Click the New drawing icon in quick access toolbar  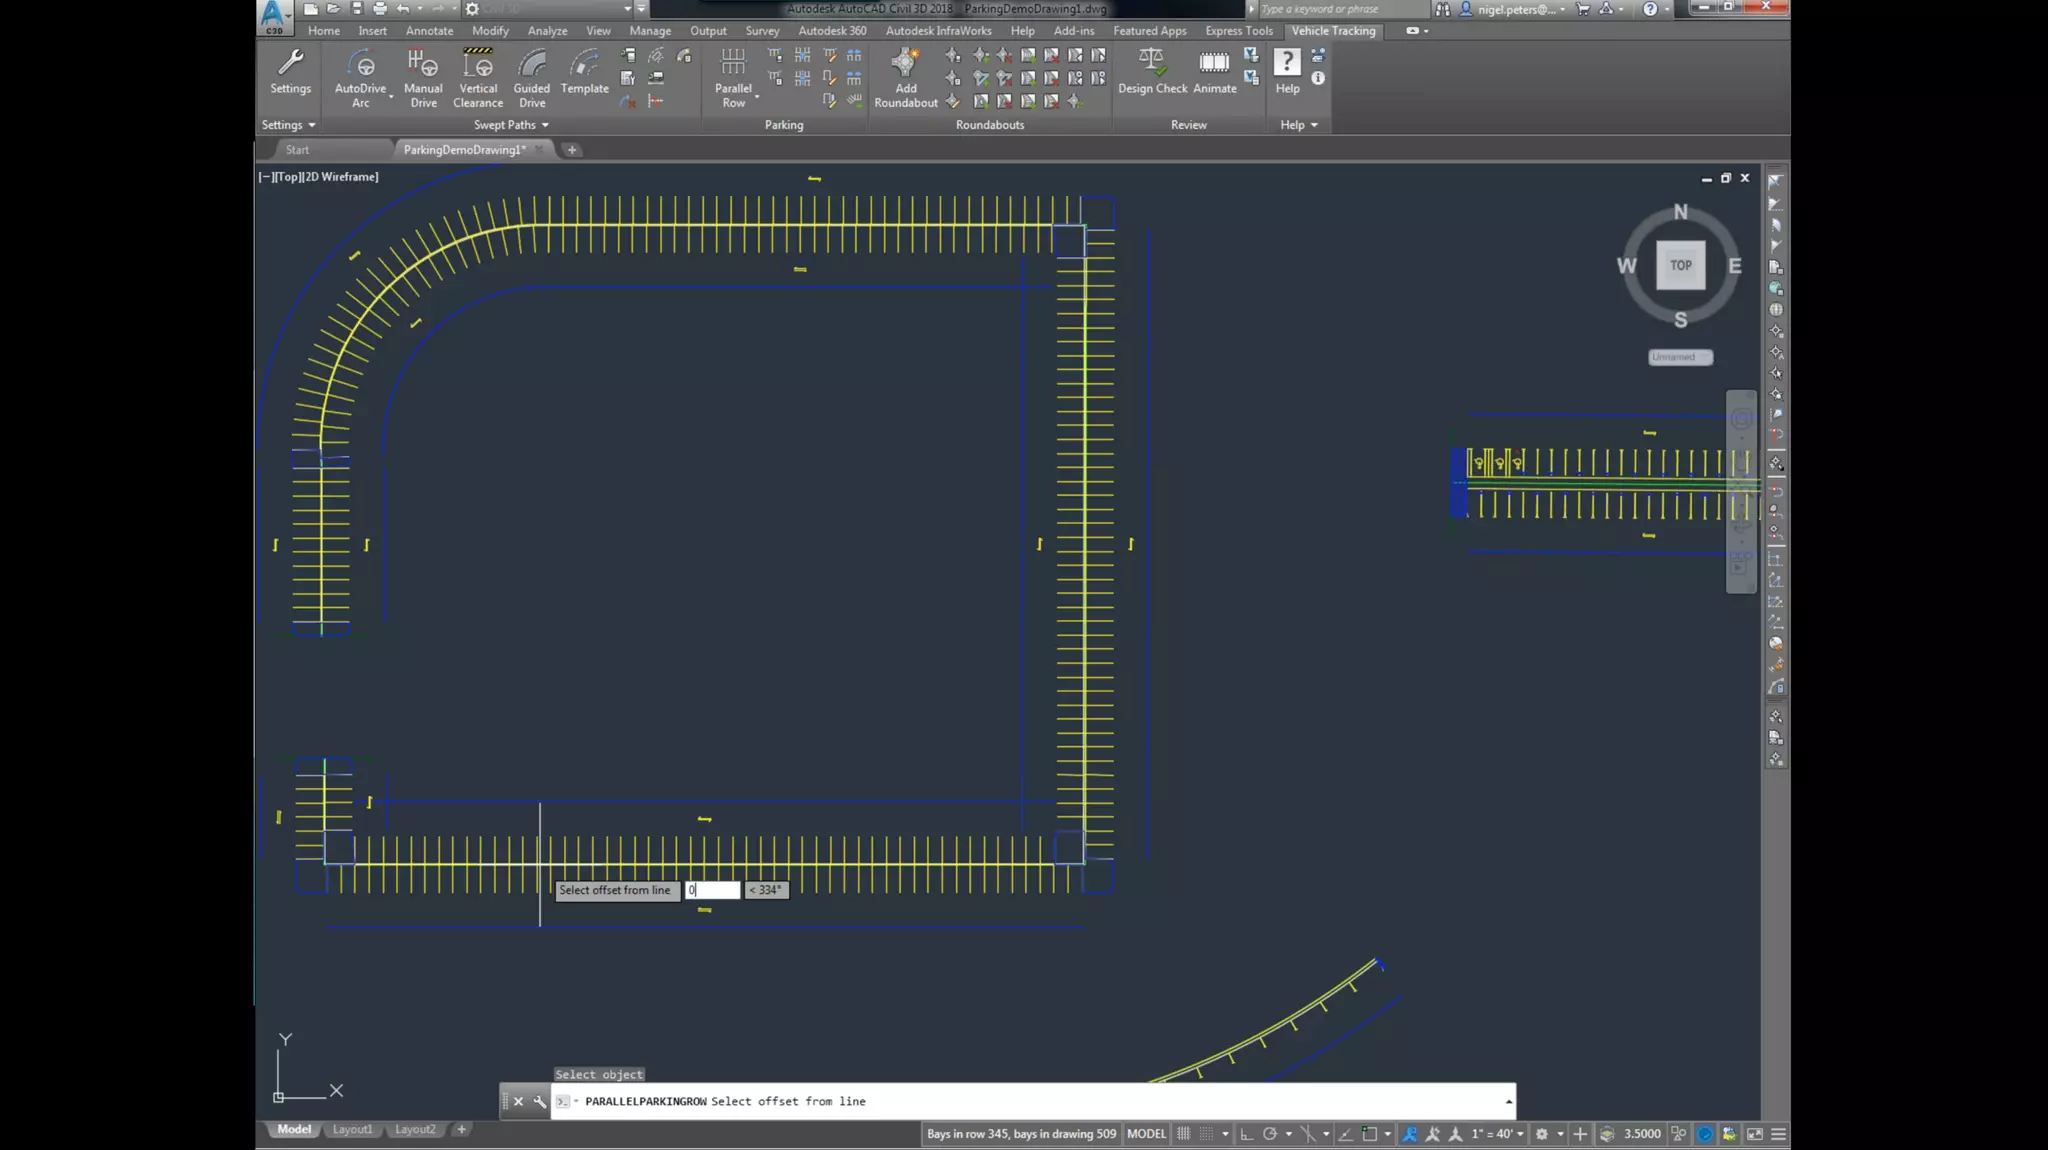(x=311, y=9)
